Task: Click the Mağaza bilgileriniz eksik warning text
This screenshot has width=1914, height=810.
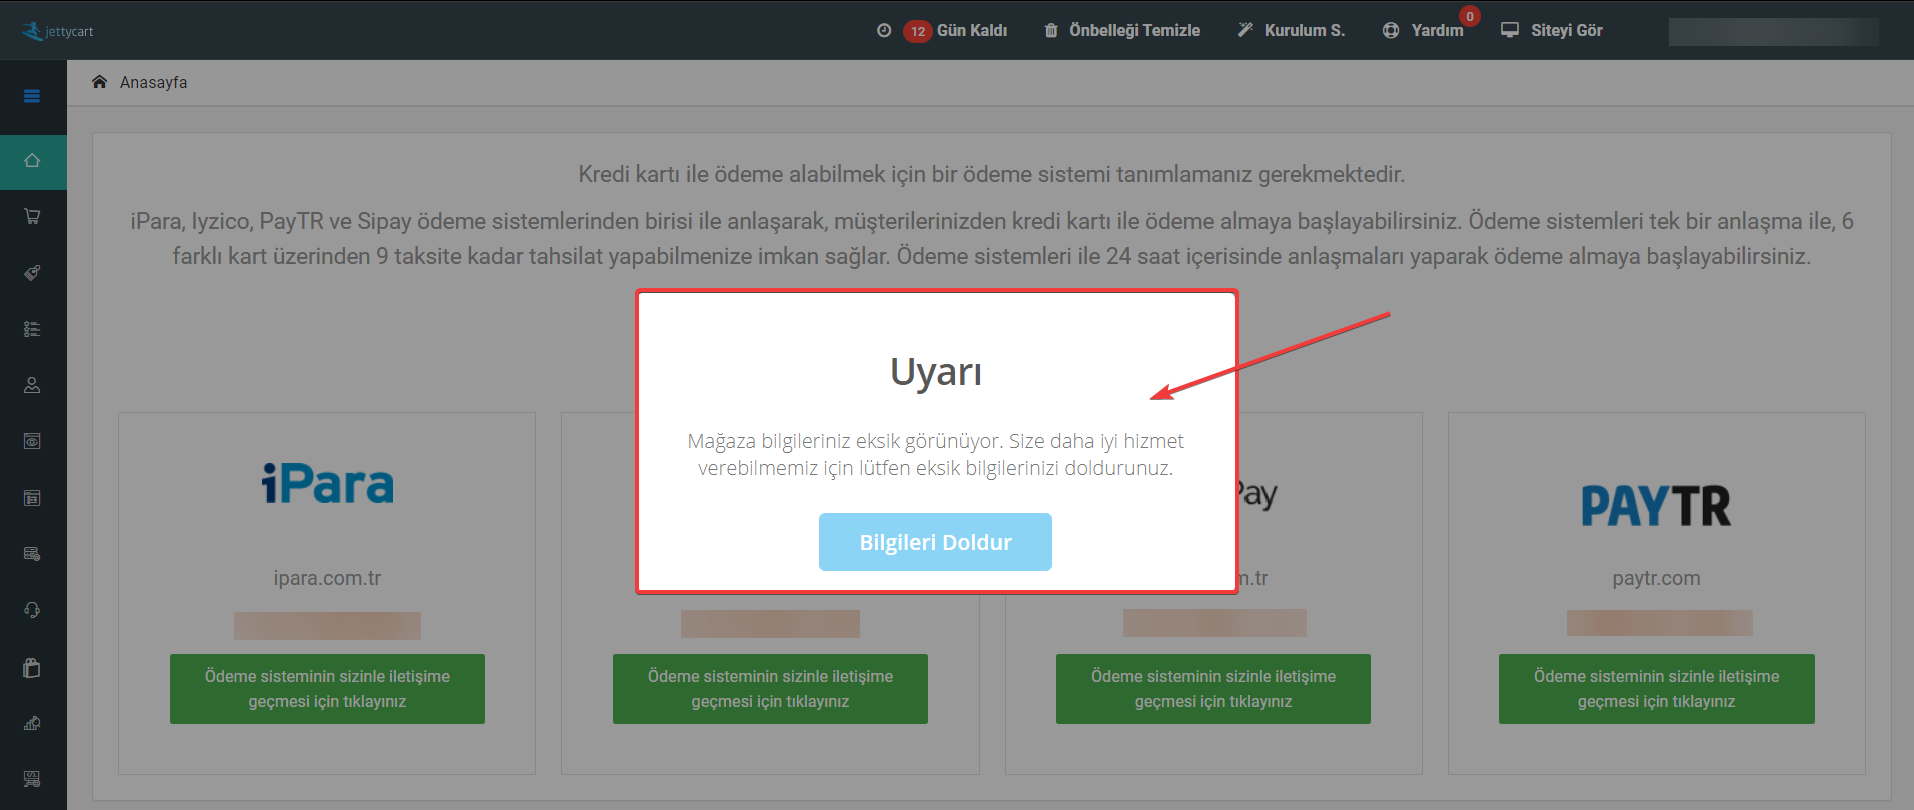Action: coord(935,454)
